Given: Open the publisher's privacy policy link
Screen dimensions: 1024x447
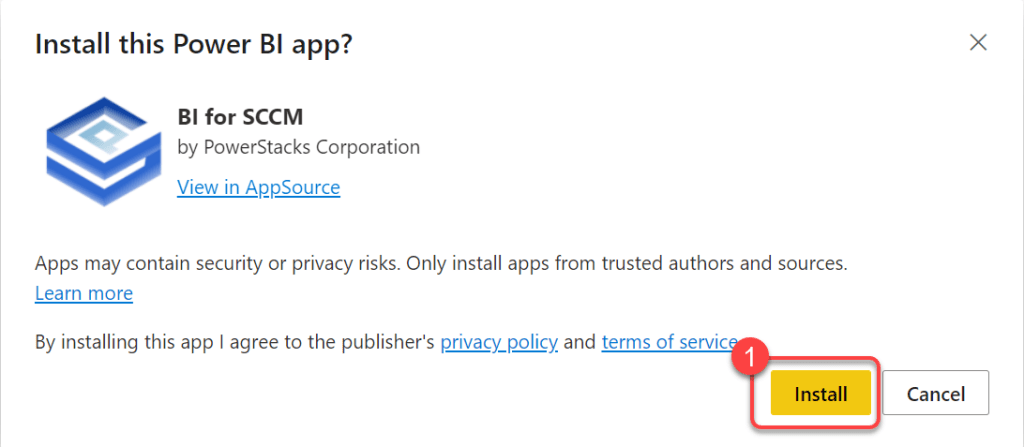Looking at the screenshot, I should tap(499, 342).
